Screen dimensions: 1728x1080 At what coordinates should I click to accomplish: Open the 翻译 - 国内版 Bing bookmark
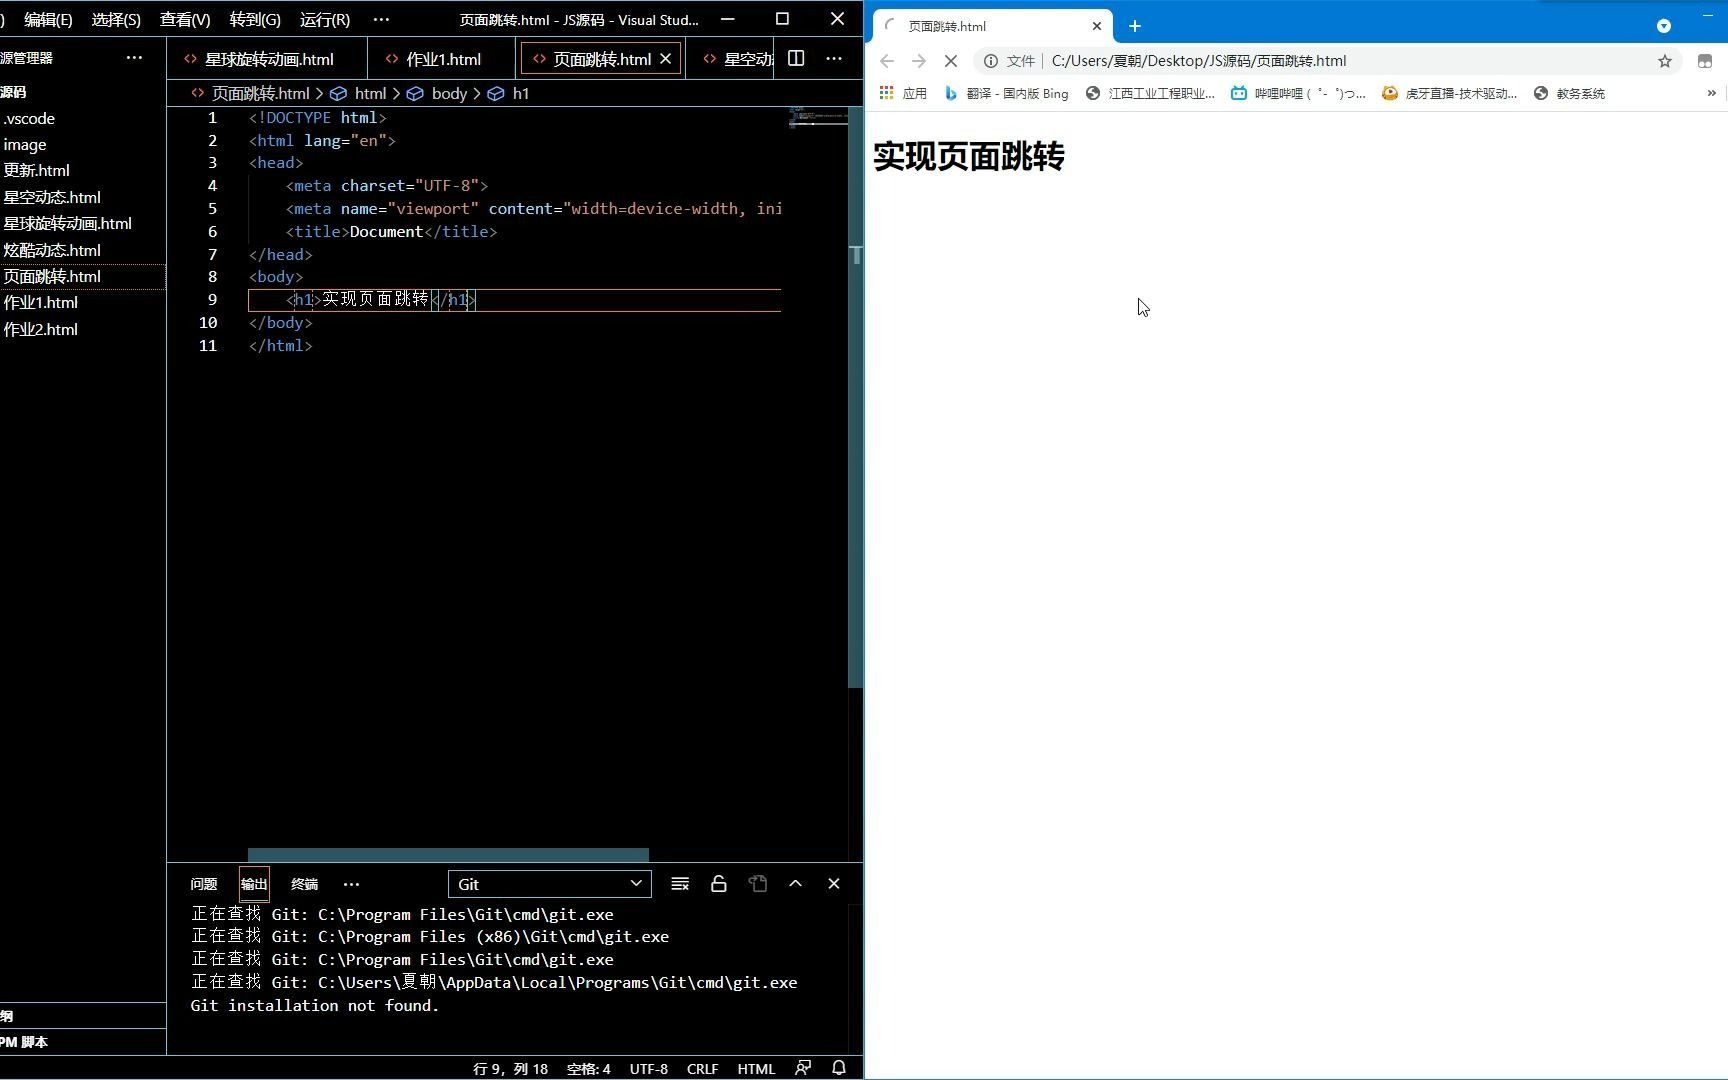click(1006, 93)
